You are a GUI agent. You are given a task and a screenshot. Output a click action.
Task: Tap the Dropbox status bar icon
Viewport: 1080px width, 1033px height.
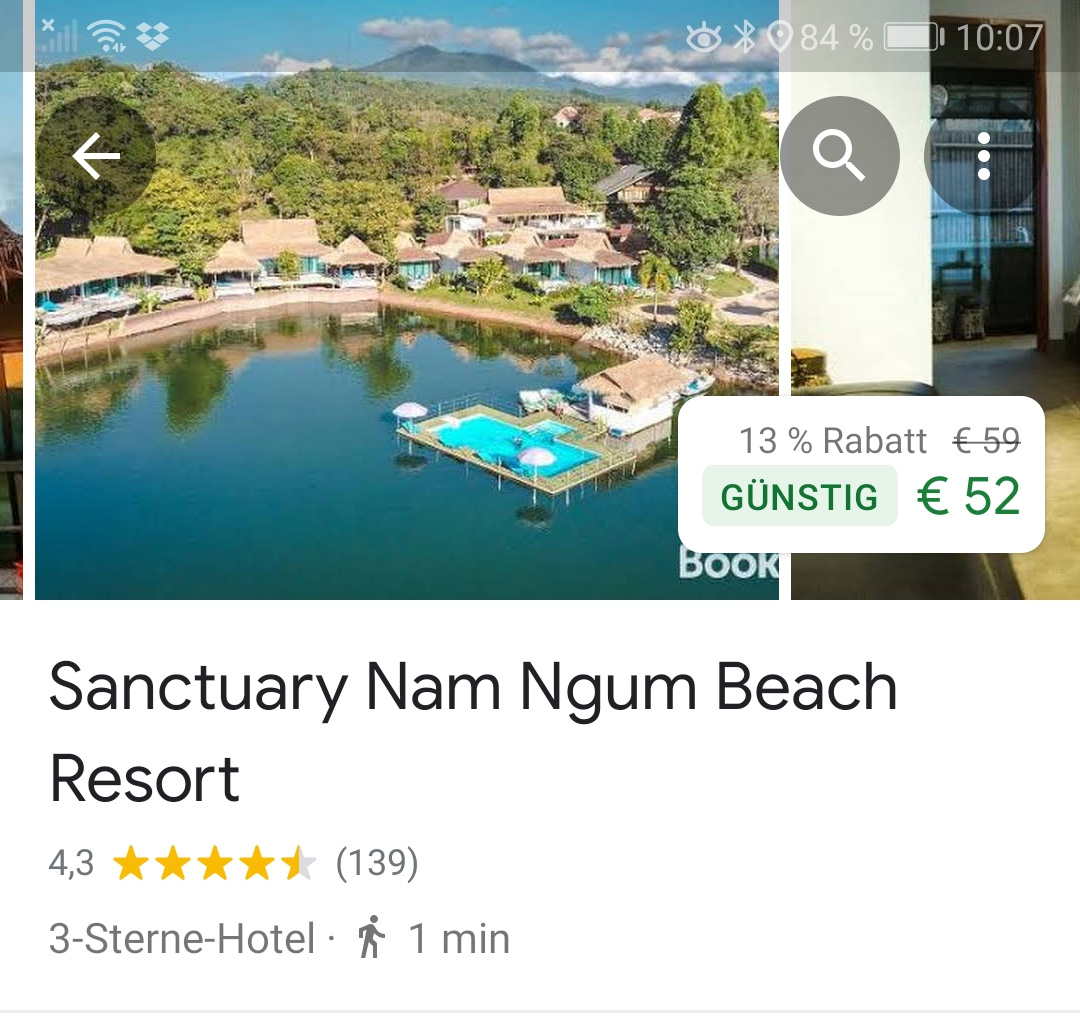(x=153, y=36)
